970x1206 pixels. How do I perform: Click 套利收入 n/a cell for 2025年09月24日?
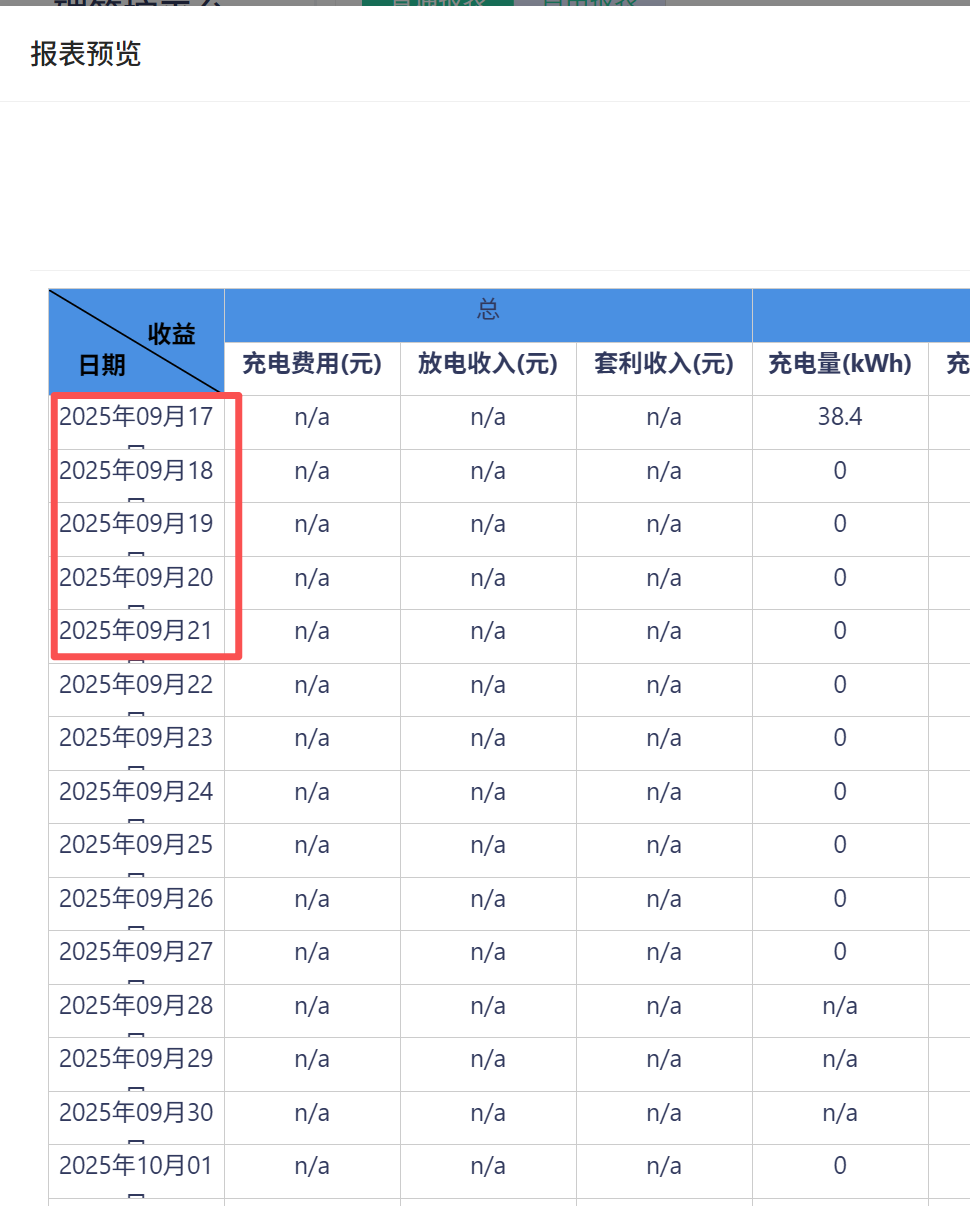click(x=664, y=792)
